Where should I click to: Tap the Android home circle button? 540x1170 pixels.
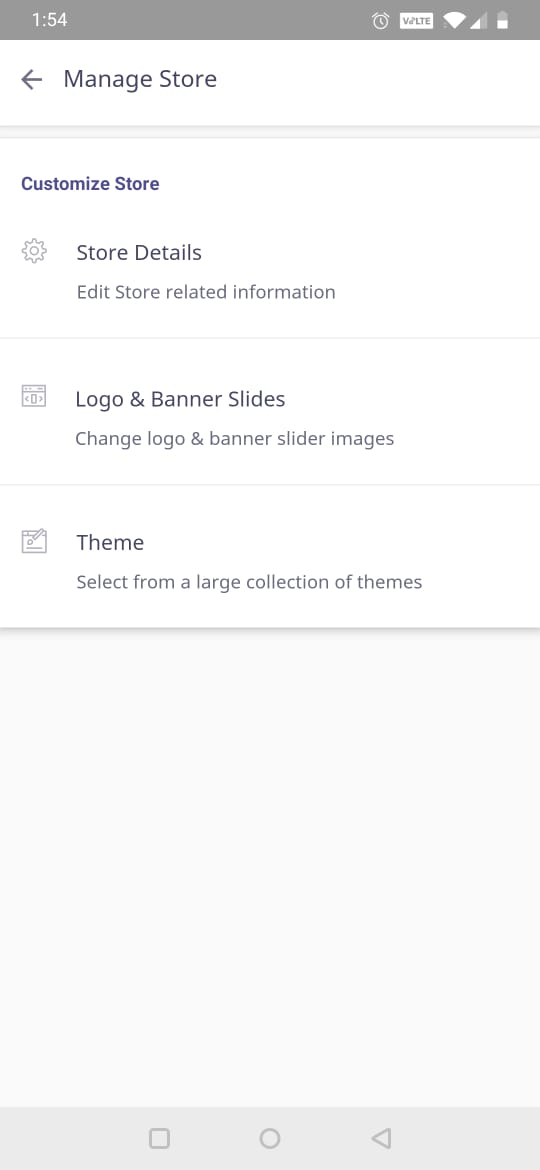pos(269,1138)
